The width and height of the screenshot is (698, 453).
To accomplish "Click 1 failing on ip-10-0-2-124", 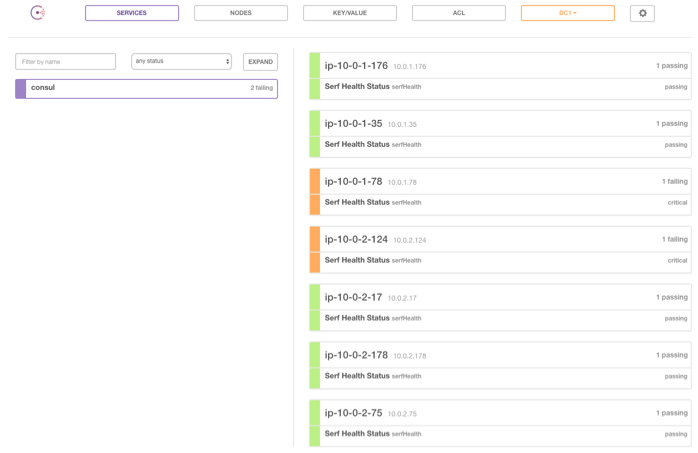I will [x=674, y=239].
